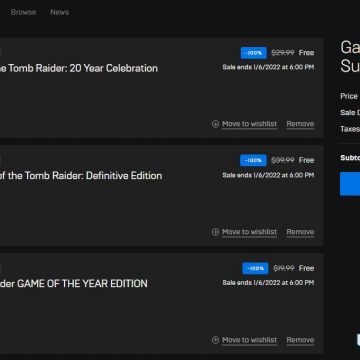This screenshot has height=360, width=360.
Task: Click the plus icon beside 20 Year Celebration wishlist
Action: [215, 124]
